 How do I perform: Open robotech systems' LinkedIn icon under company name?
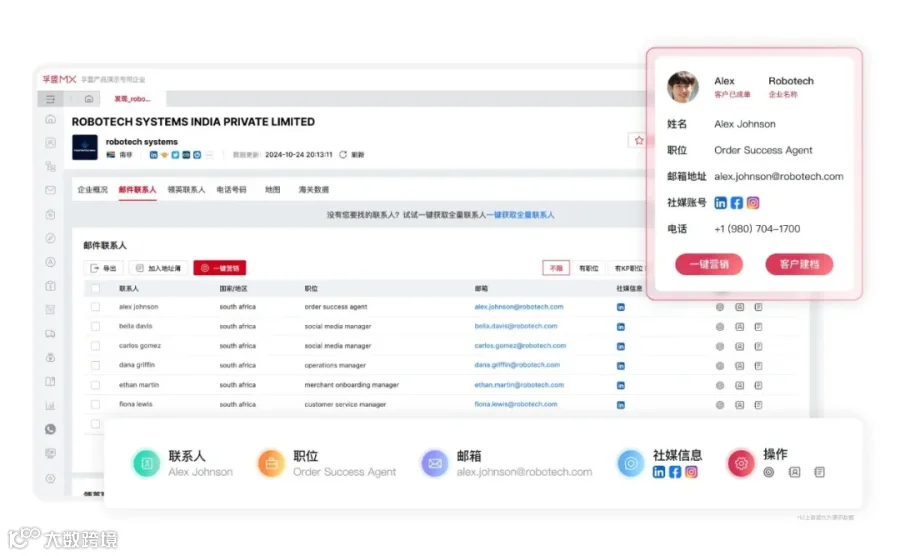pos(153,155)
